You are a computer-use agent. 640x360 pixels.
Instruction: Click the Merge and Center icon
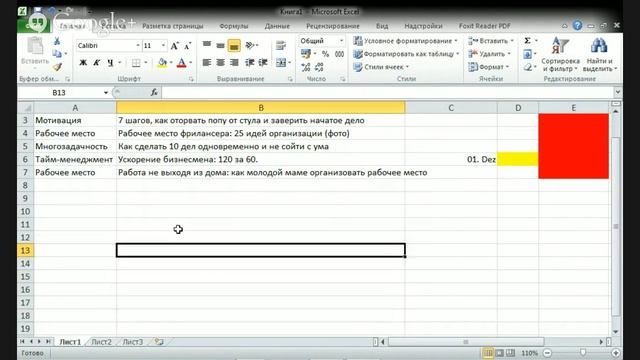point(281,63)
